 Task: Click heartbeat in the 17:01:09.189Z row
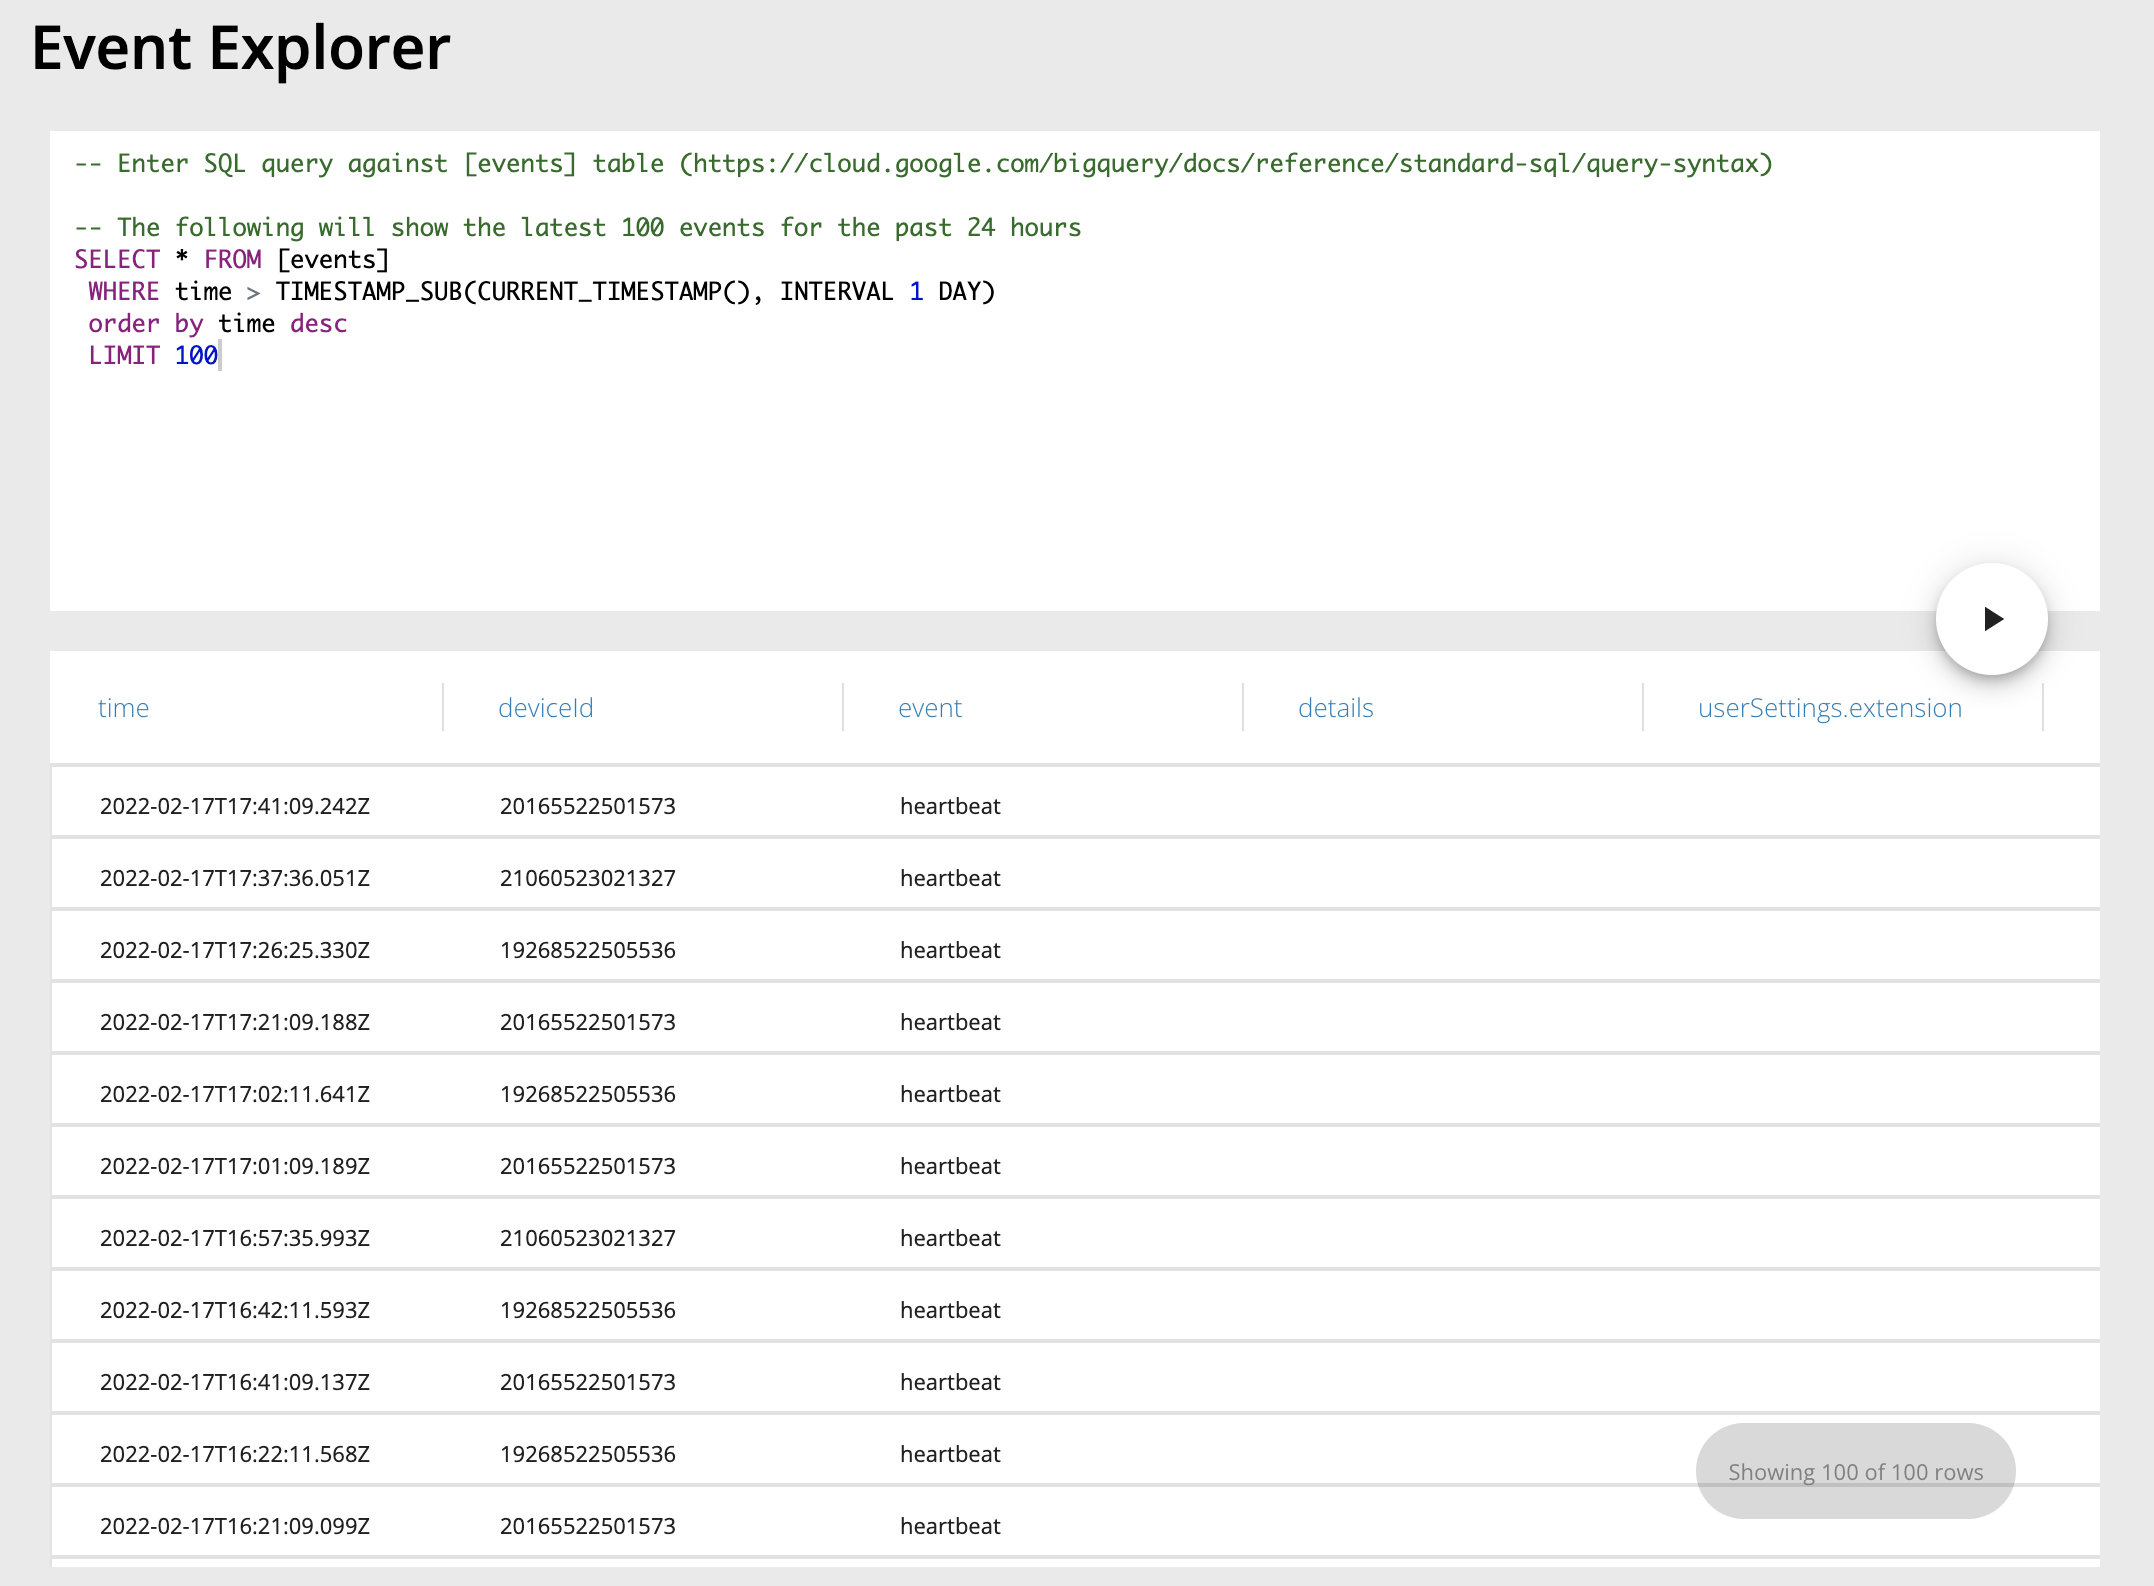[950, 1166]
